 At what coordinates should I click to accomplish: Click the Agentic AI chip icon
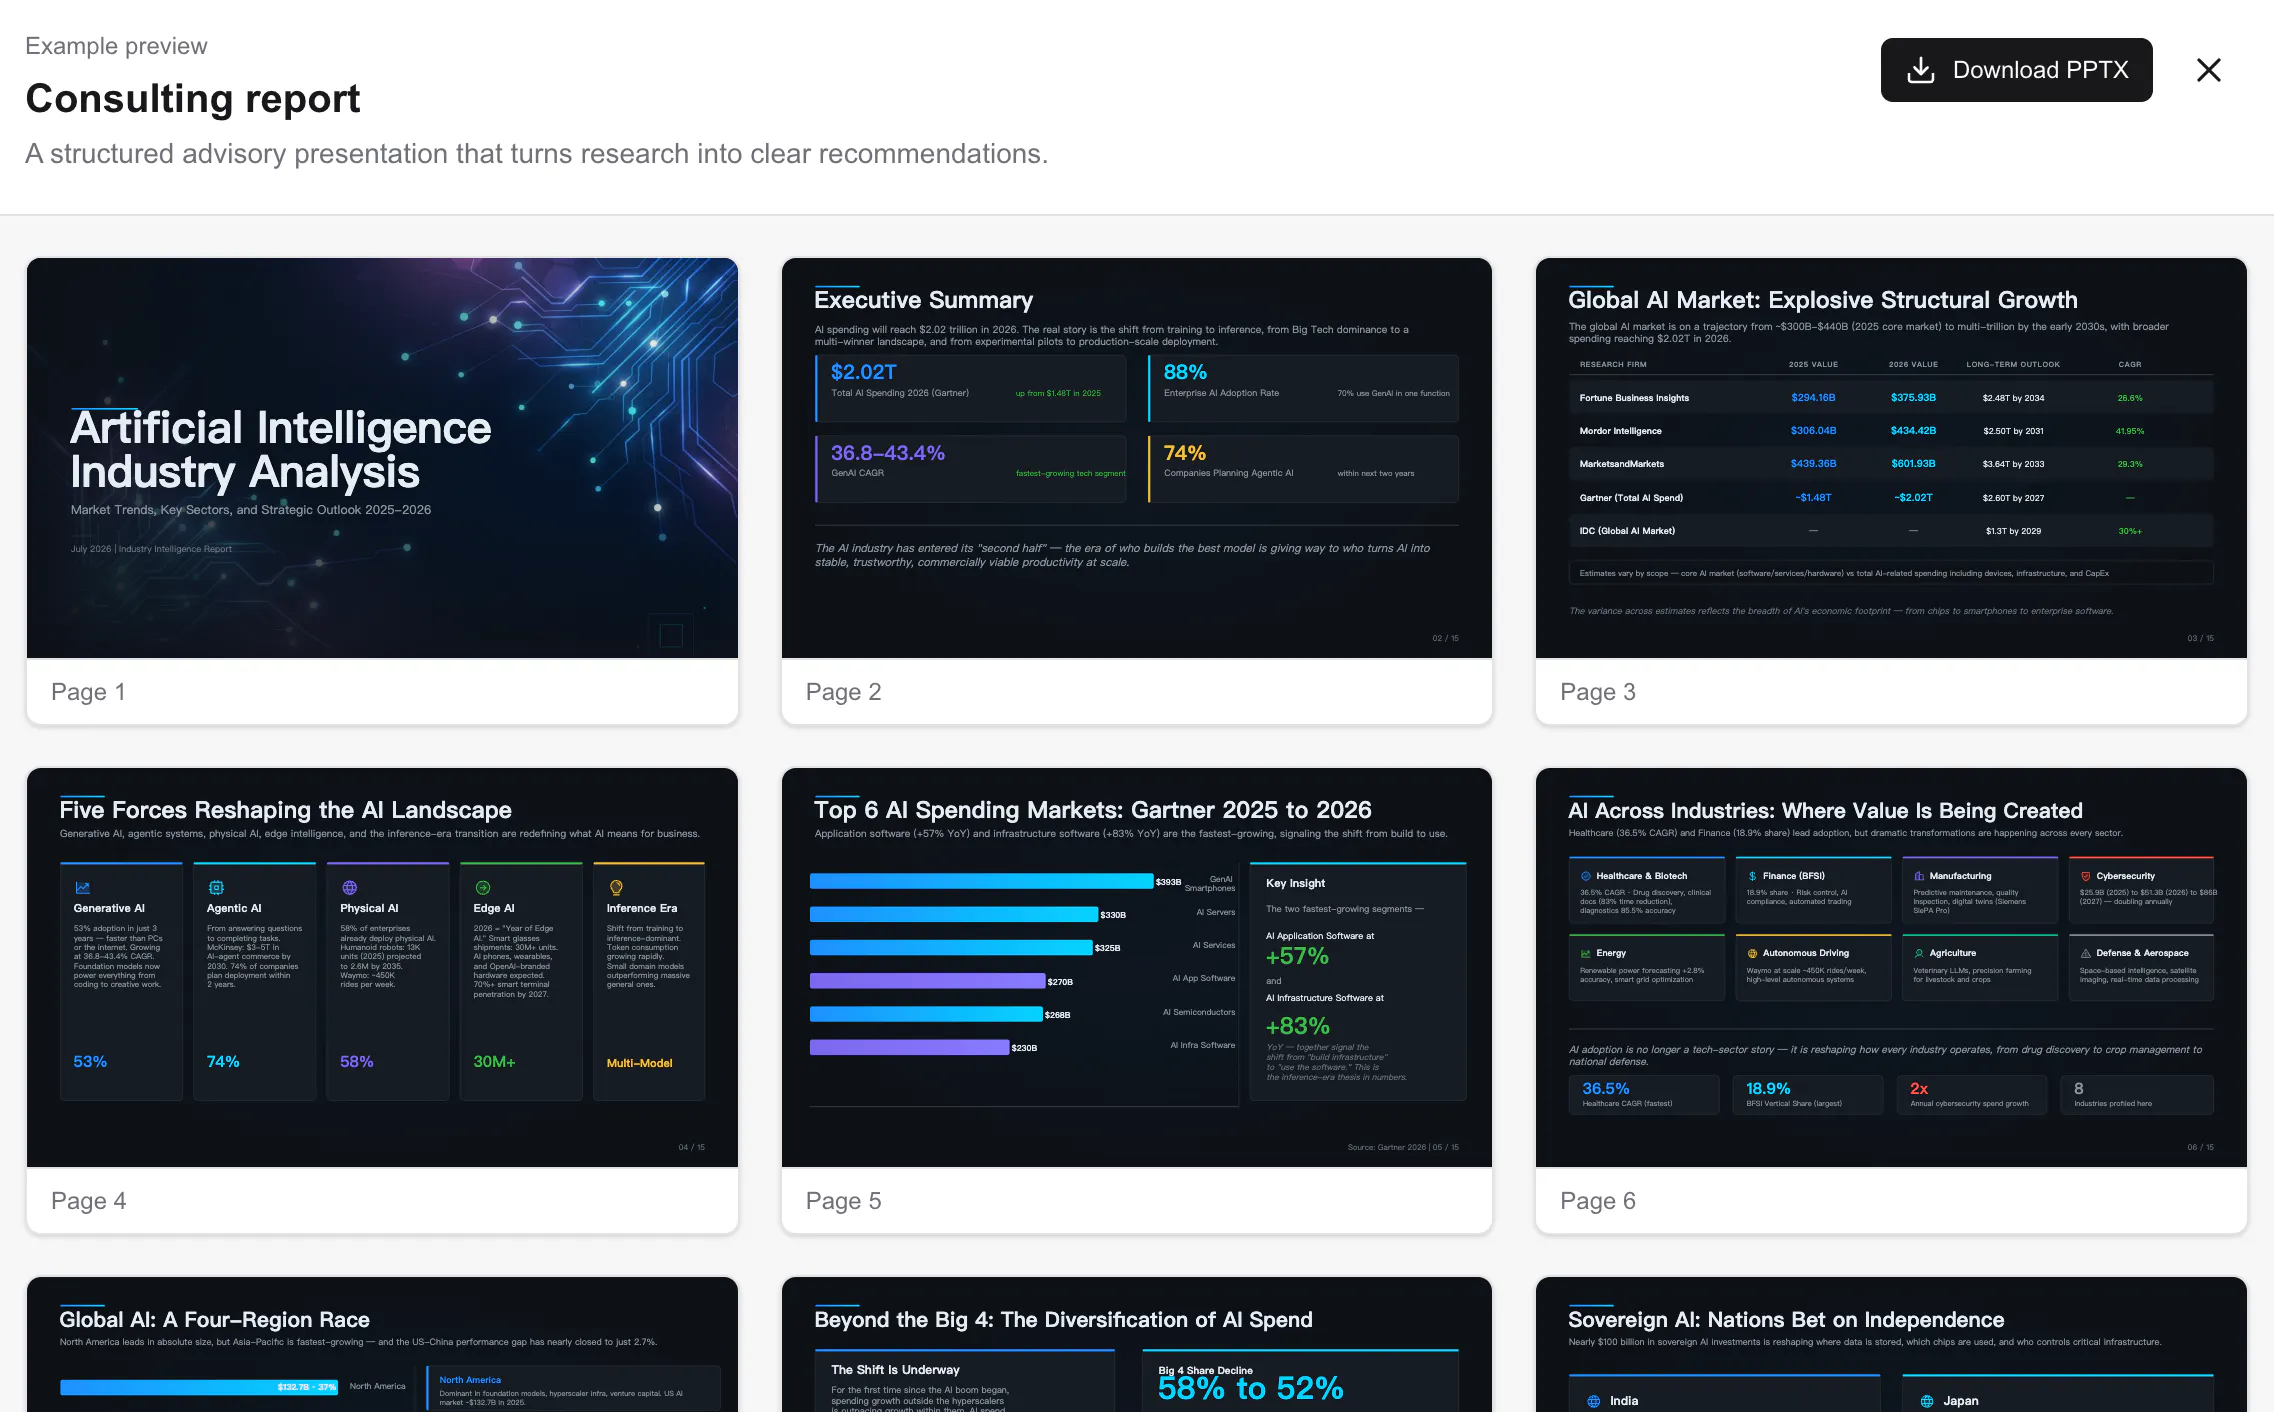point(216,887)
